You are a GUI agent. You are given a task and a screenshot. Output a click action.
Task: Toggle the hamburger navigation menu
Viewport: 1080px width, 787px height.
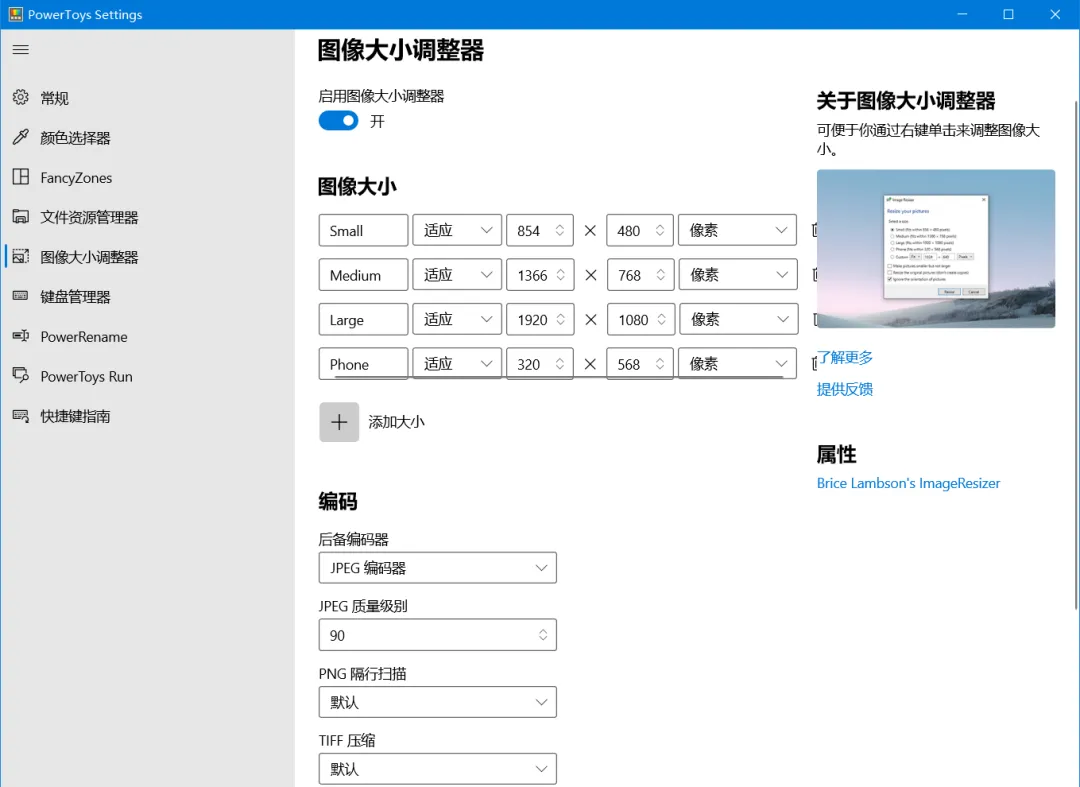(x=21, y=50)
